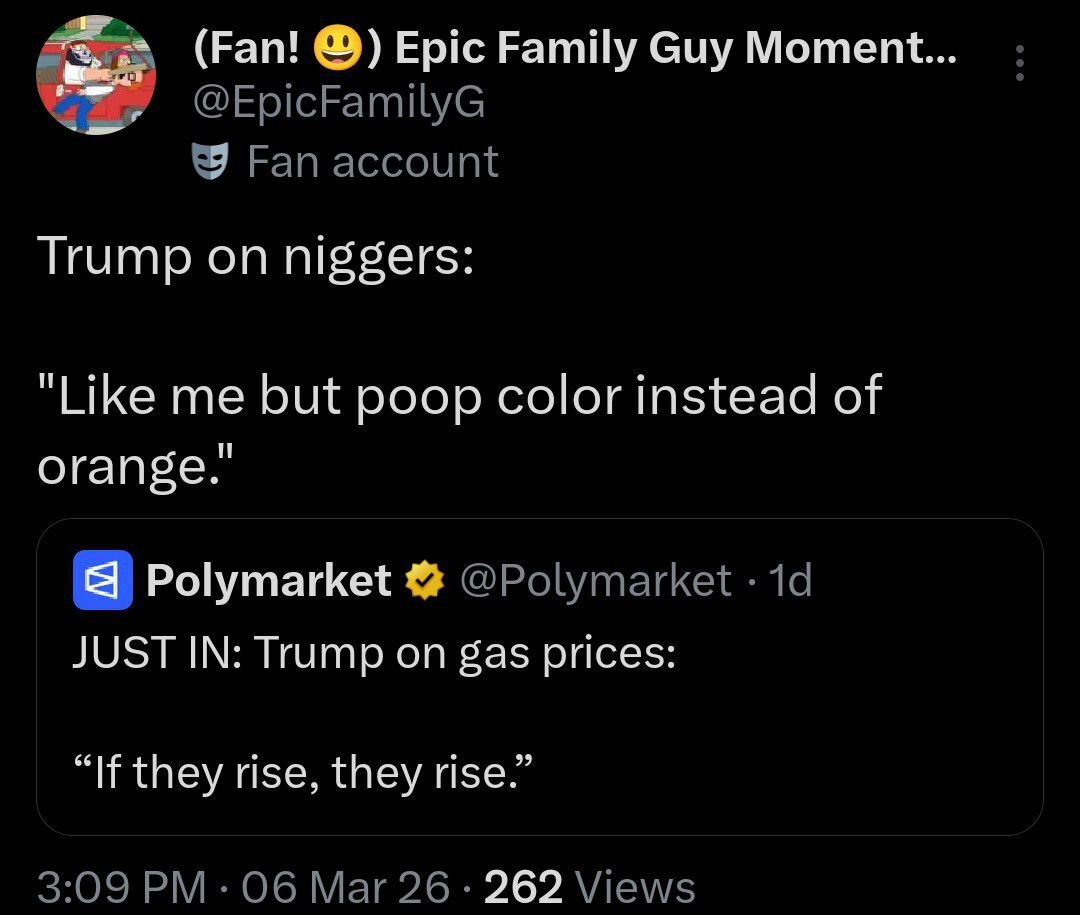Click the Polymarket profile picture icon

click(x=101, y=581)
